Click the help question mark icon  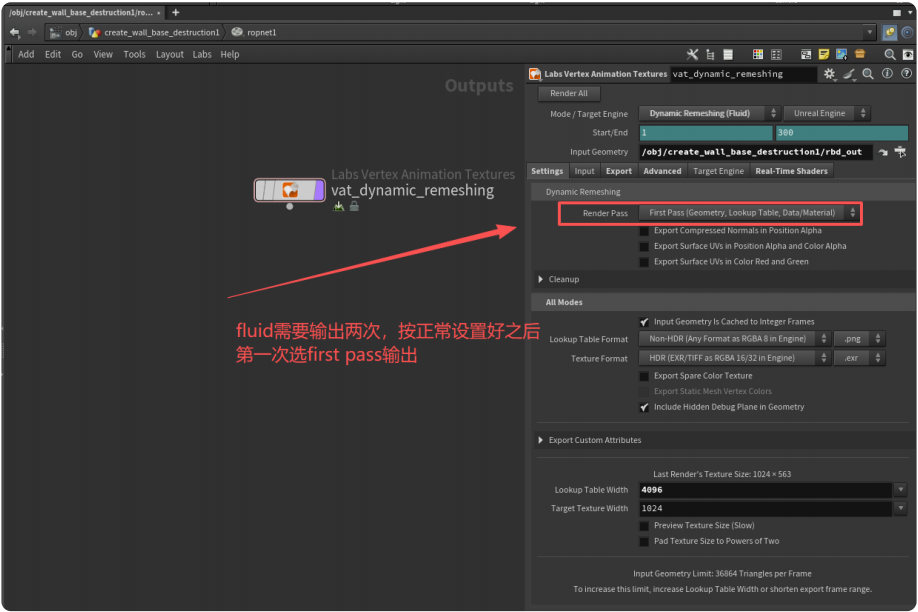(x=904, y=74)
